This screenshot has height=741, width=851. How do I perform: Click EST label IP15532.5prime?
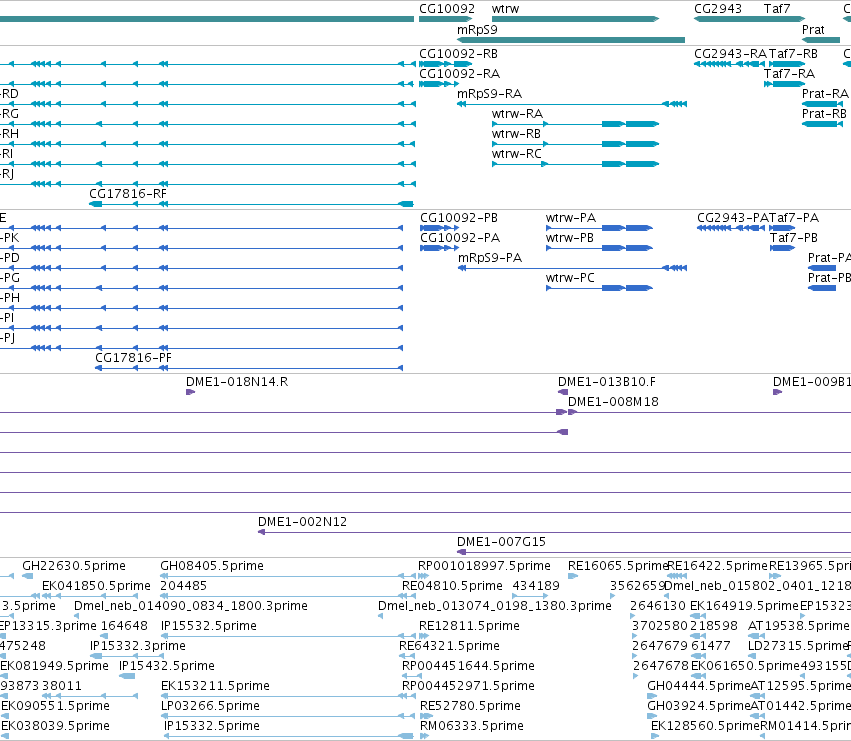208,626
